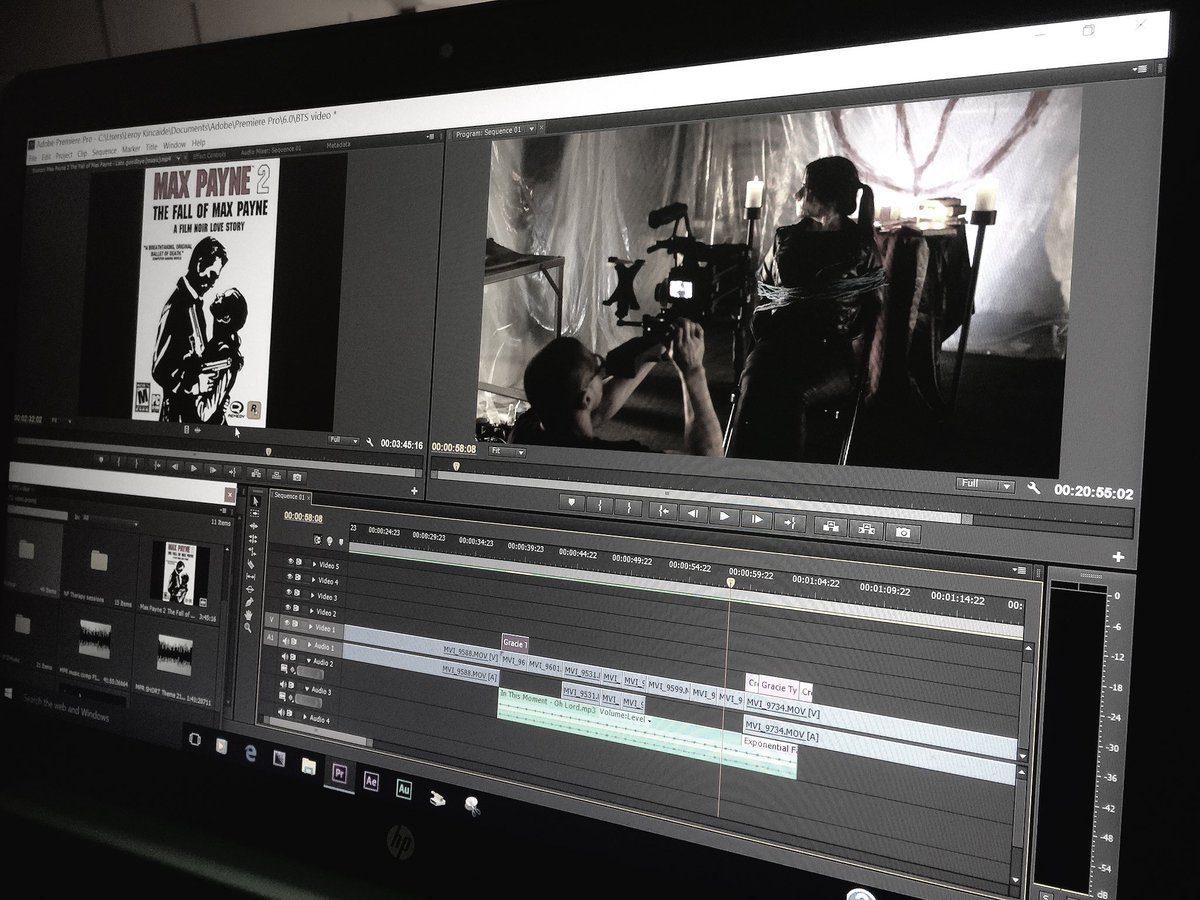1200x900 pixels.
Task: Open the Window menu
Action: click(x=174, y=145)
